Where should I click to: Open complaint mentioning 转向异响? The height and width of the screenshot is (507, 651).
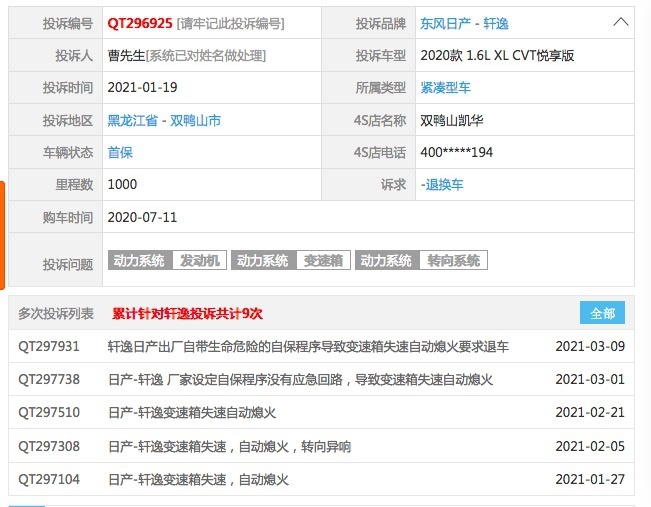229,446
